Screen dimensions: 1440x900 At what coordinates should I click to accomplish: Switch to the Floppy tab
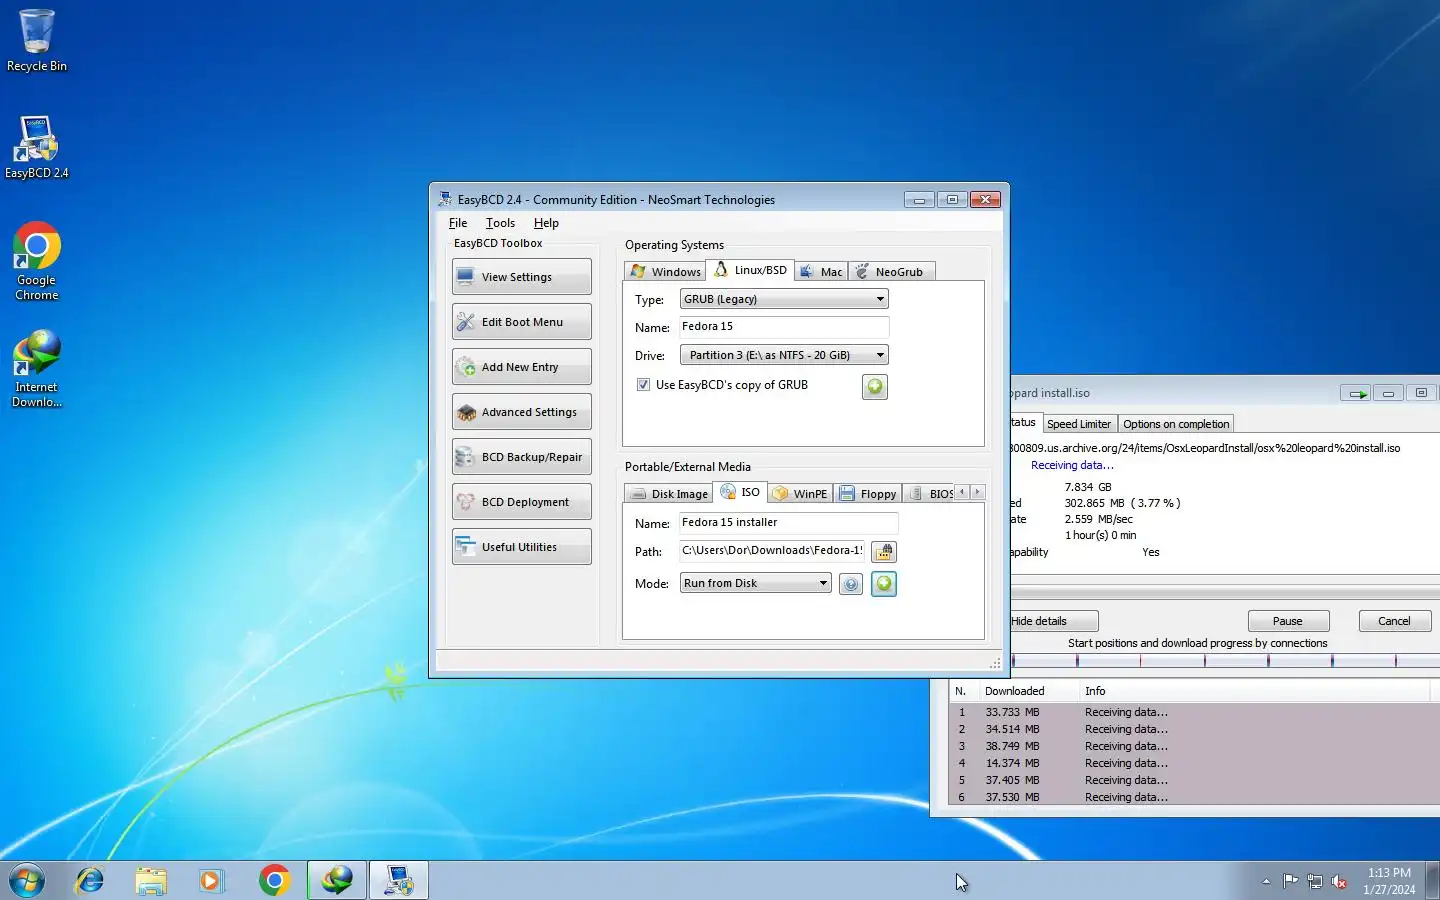coord(868,494)
